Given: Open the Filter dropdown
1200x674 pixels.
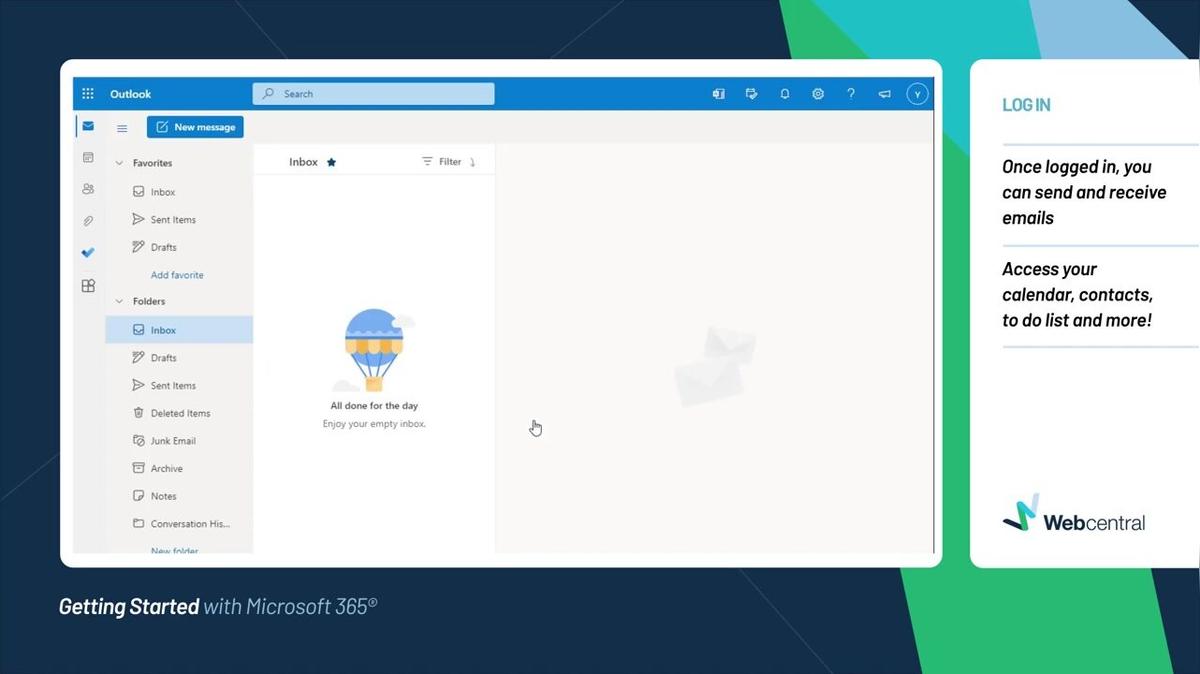Looking at the screenshot, I should click(x=442, y=162).
